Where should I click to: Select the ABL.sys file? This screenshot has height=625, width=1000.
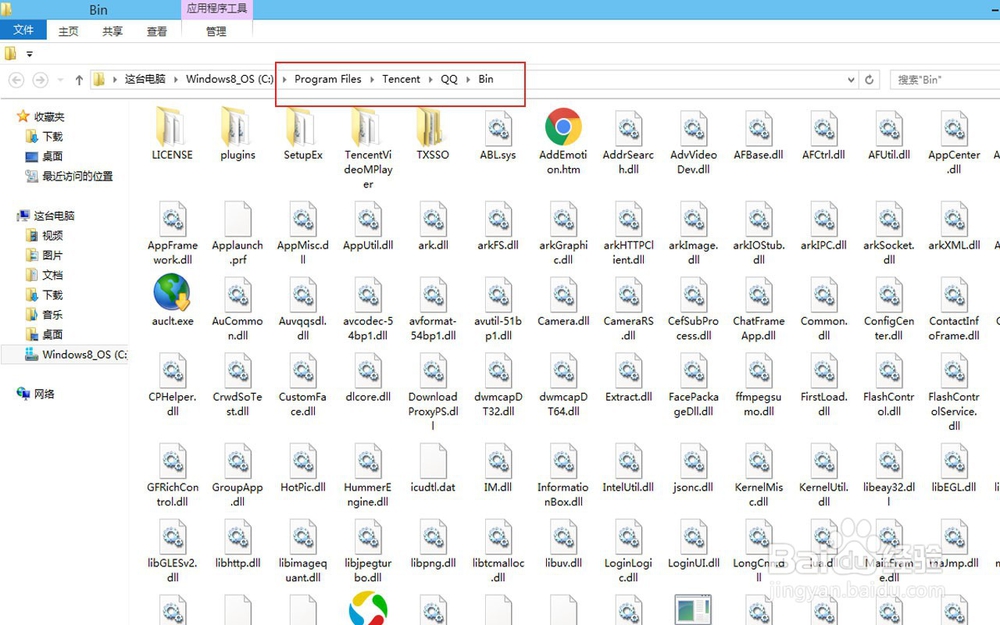(498, 133)
